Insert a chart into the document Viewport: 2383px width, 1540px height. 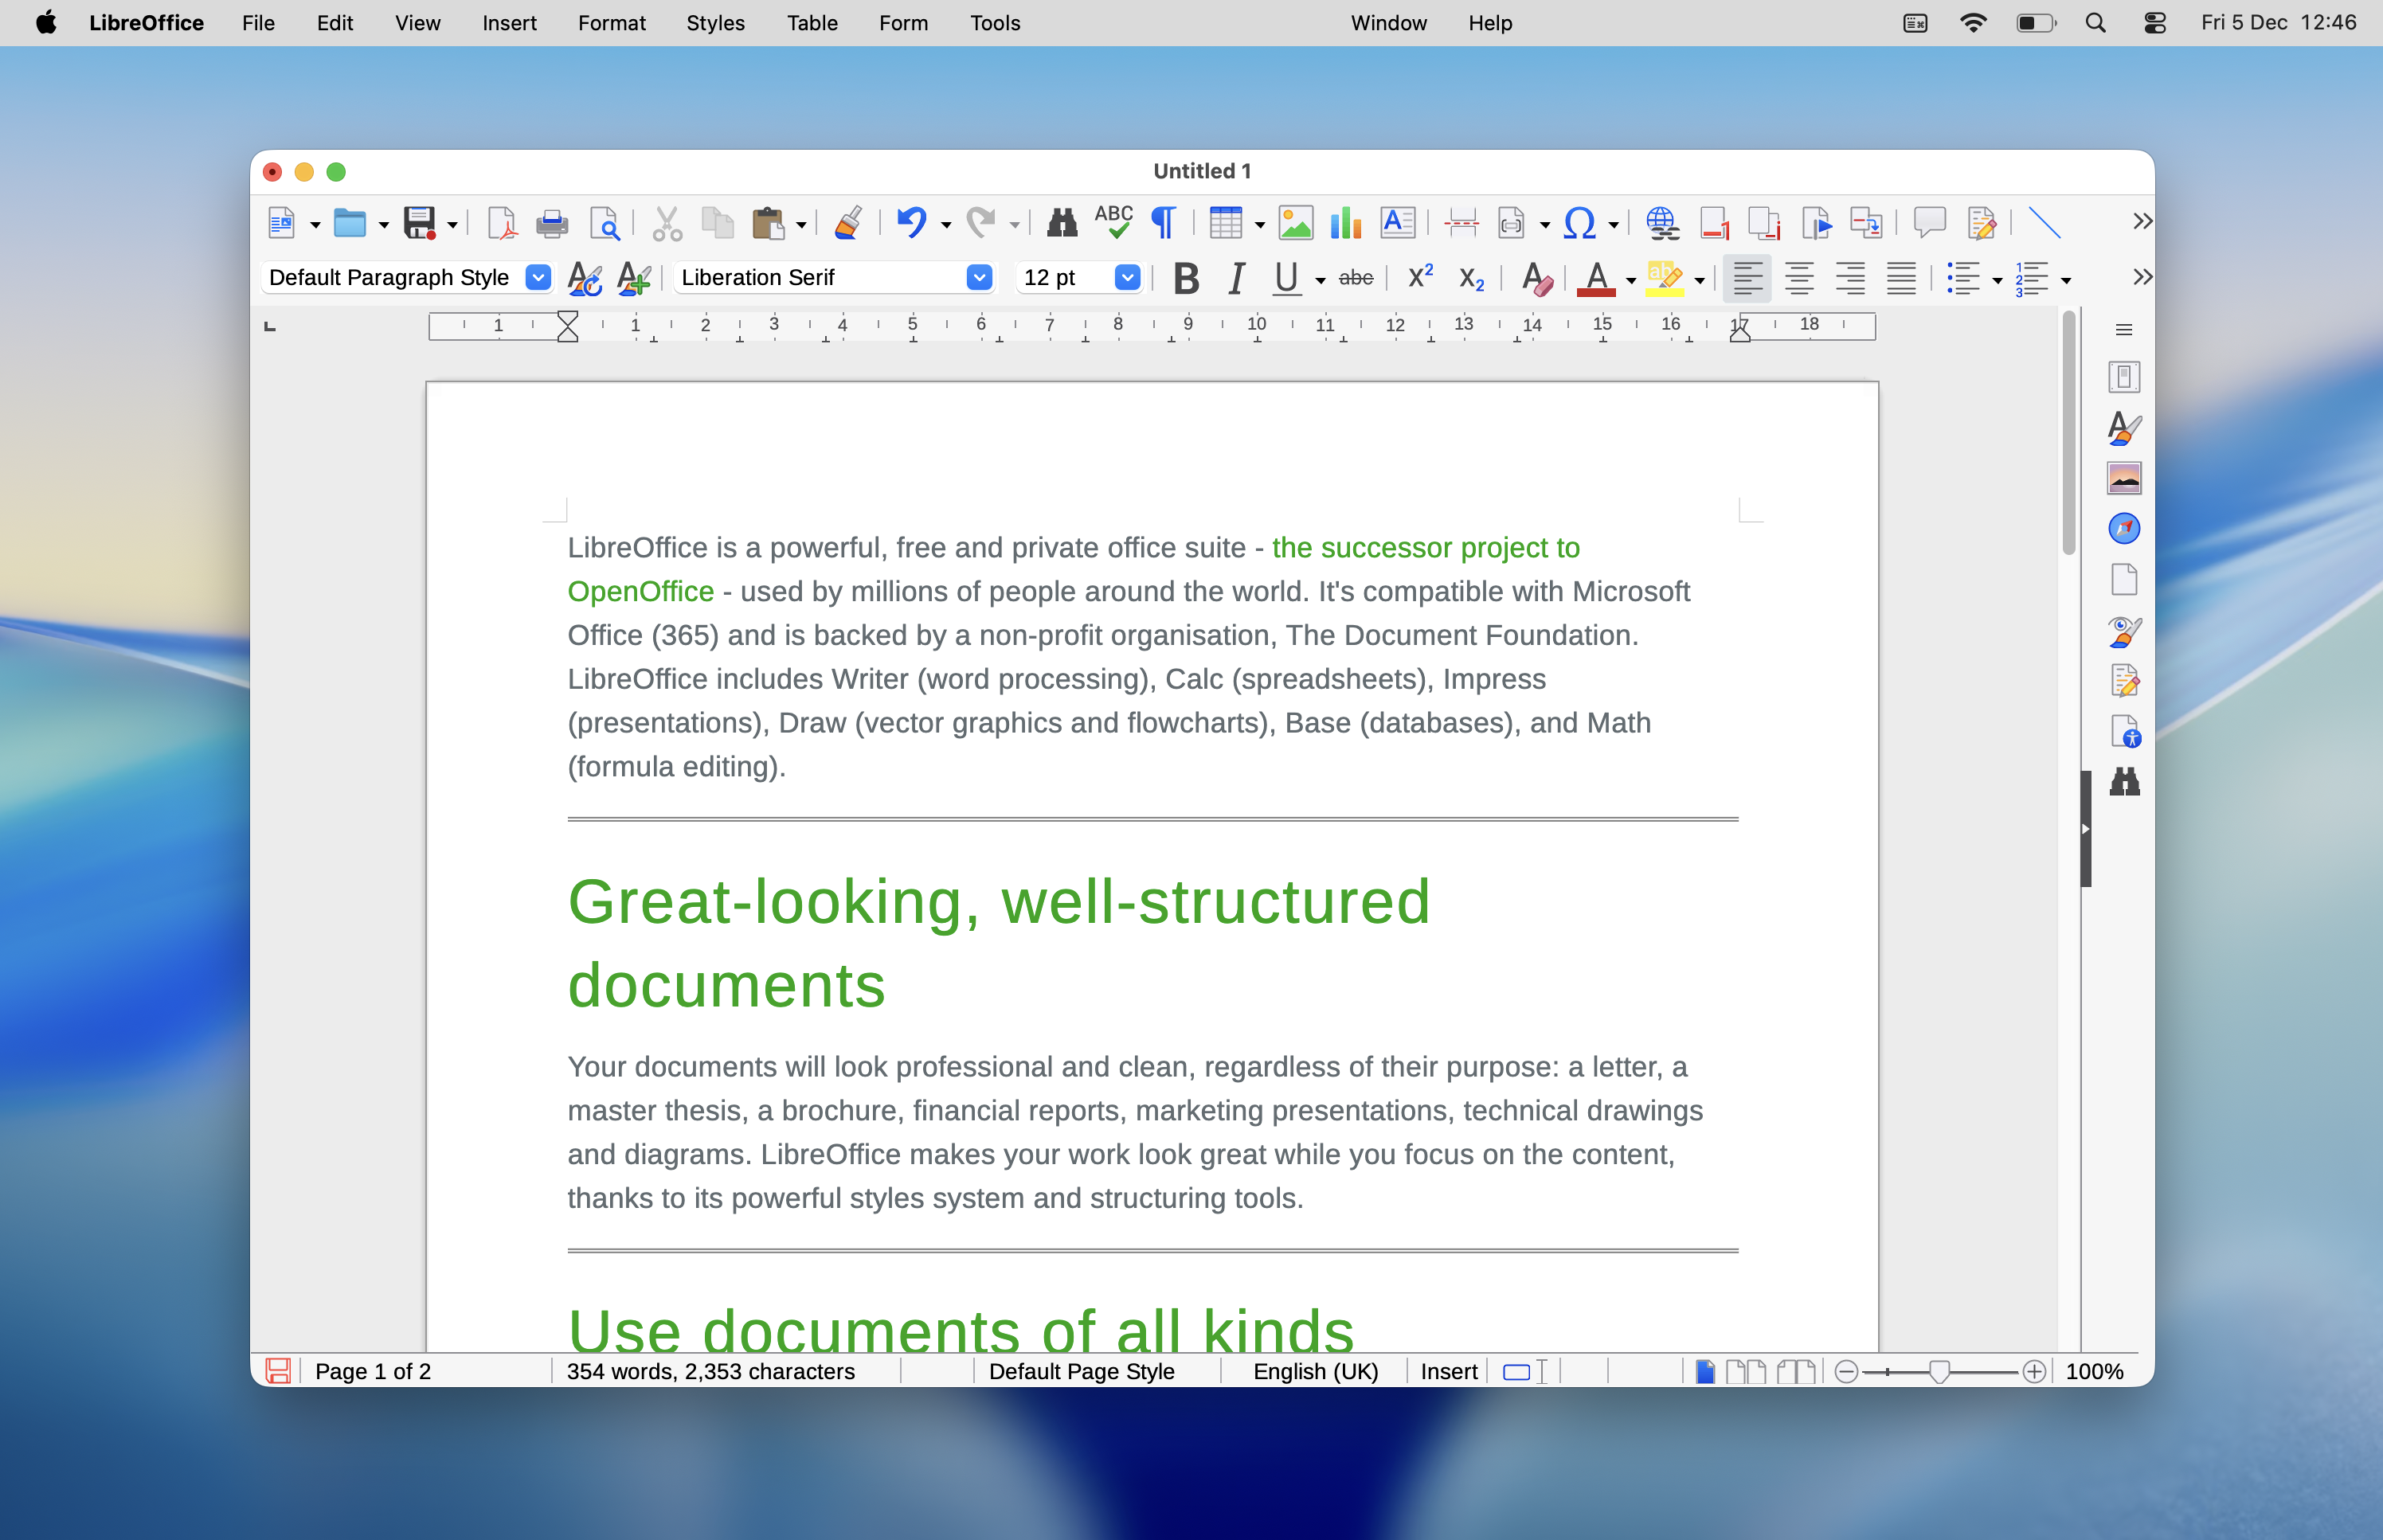point(1345,222)
